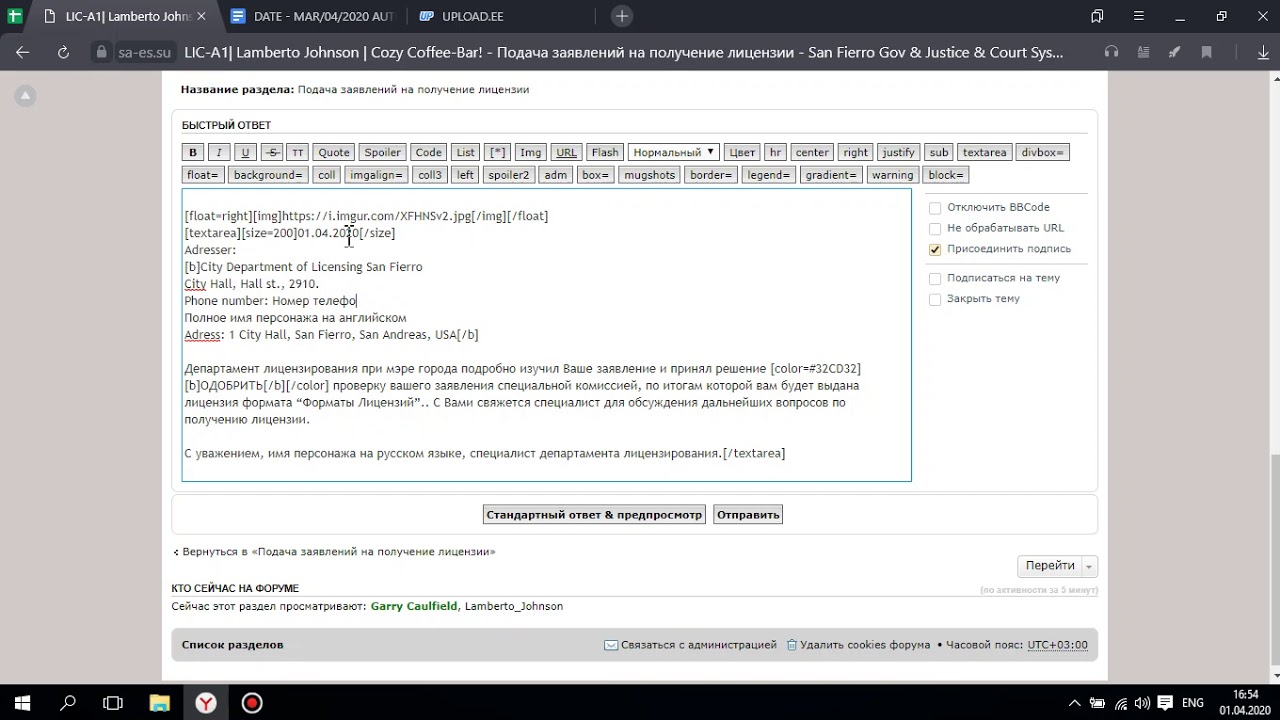1280x720 pixels.
Task: Click Стандартный ответ & предпросмотр button
Action: pos(594,515)
